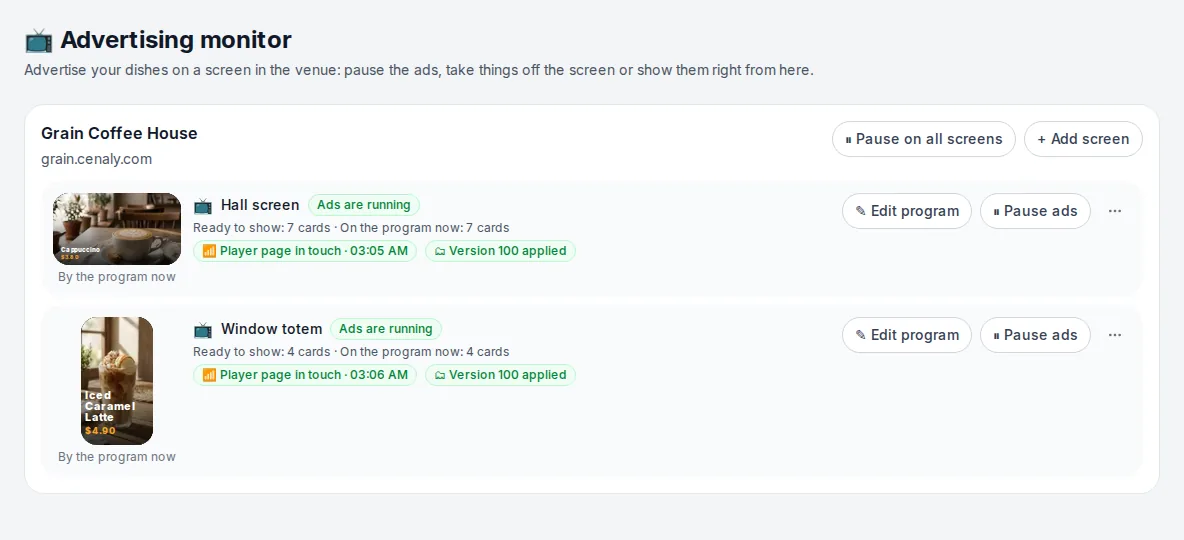Image resolution: width=1184 pixels, height=540 pixels.
Task: Pause ads on Hall screen
Action: [x=1035, y=211]
